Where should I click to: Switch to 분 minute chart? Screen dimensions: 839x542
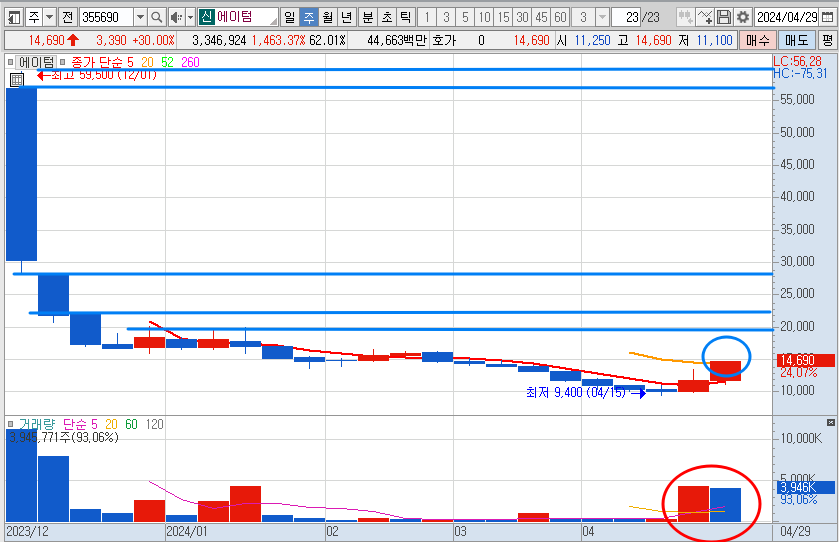click(x=368, y=18)
